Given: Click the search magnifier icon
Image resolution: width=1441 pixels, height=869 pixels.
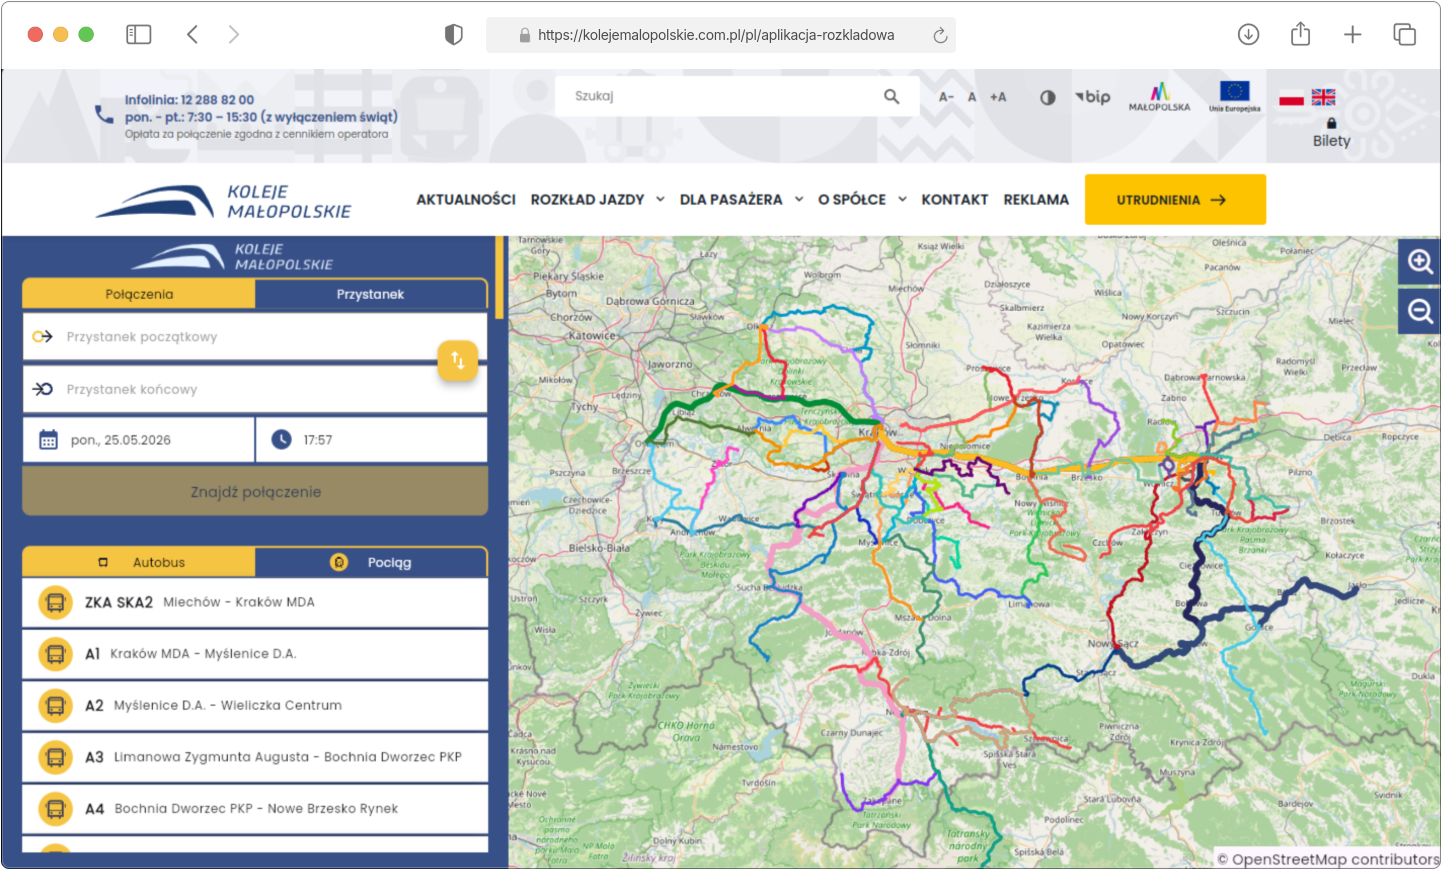Looking at the screenshot, I should point(891,96).
